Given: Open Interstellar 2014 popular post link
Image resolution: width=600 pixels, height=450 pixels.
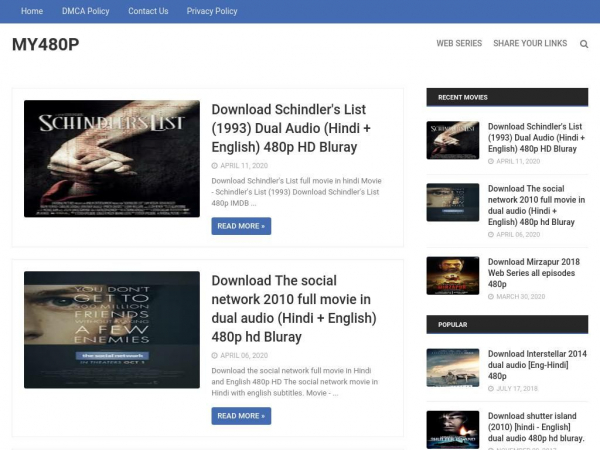Looking at the screenshot, I should pos(537,365).
